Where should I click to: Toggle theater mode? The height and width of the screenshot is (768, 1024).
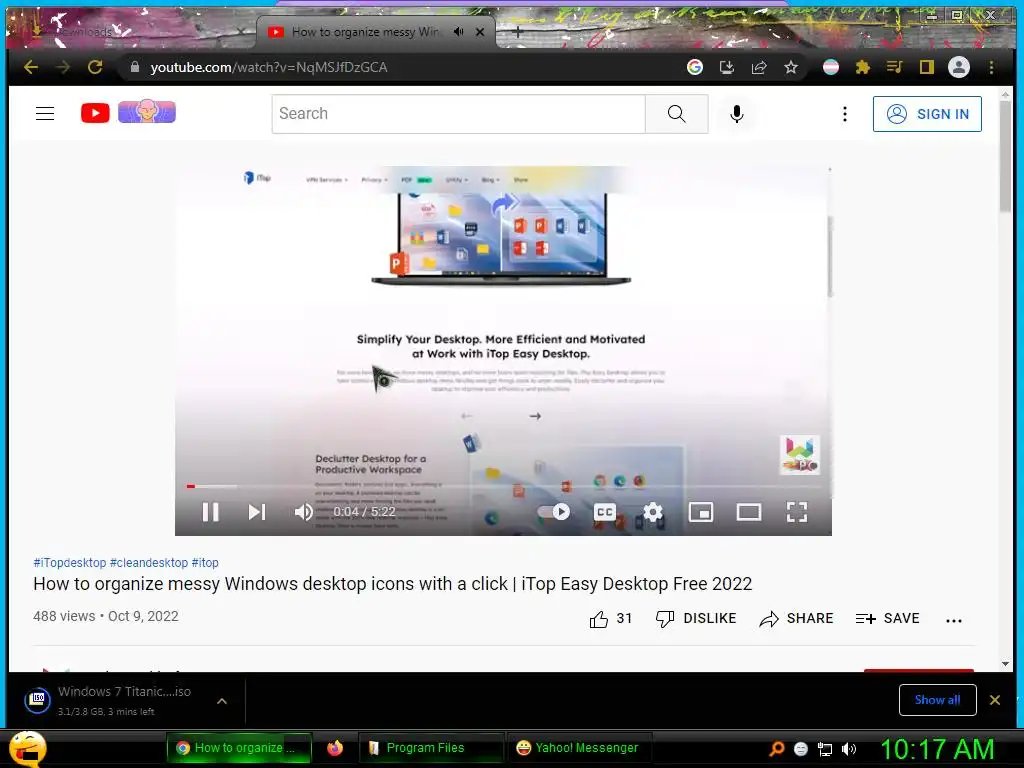(749, 512)
